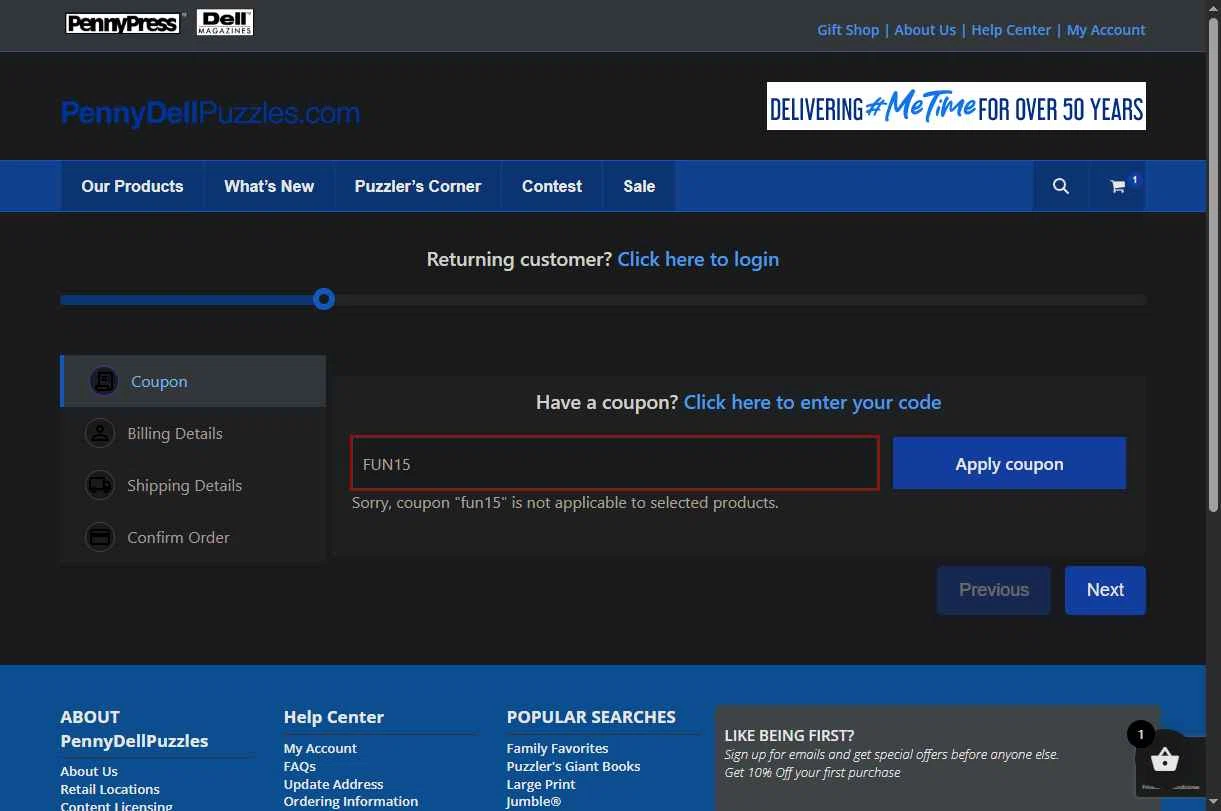The image size is (1221, 811).
Task: Click the PennyPress logo
Action: [x=122, y=23]
